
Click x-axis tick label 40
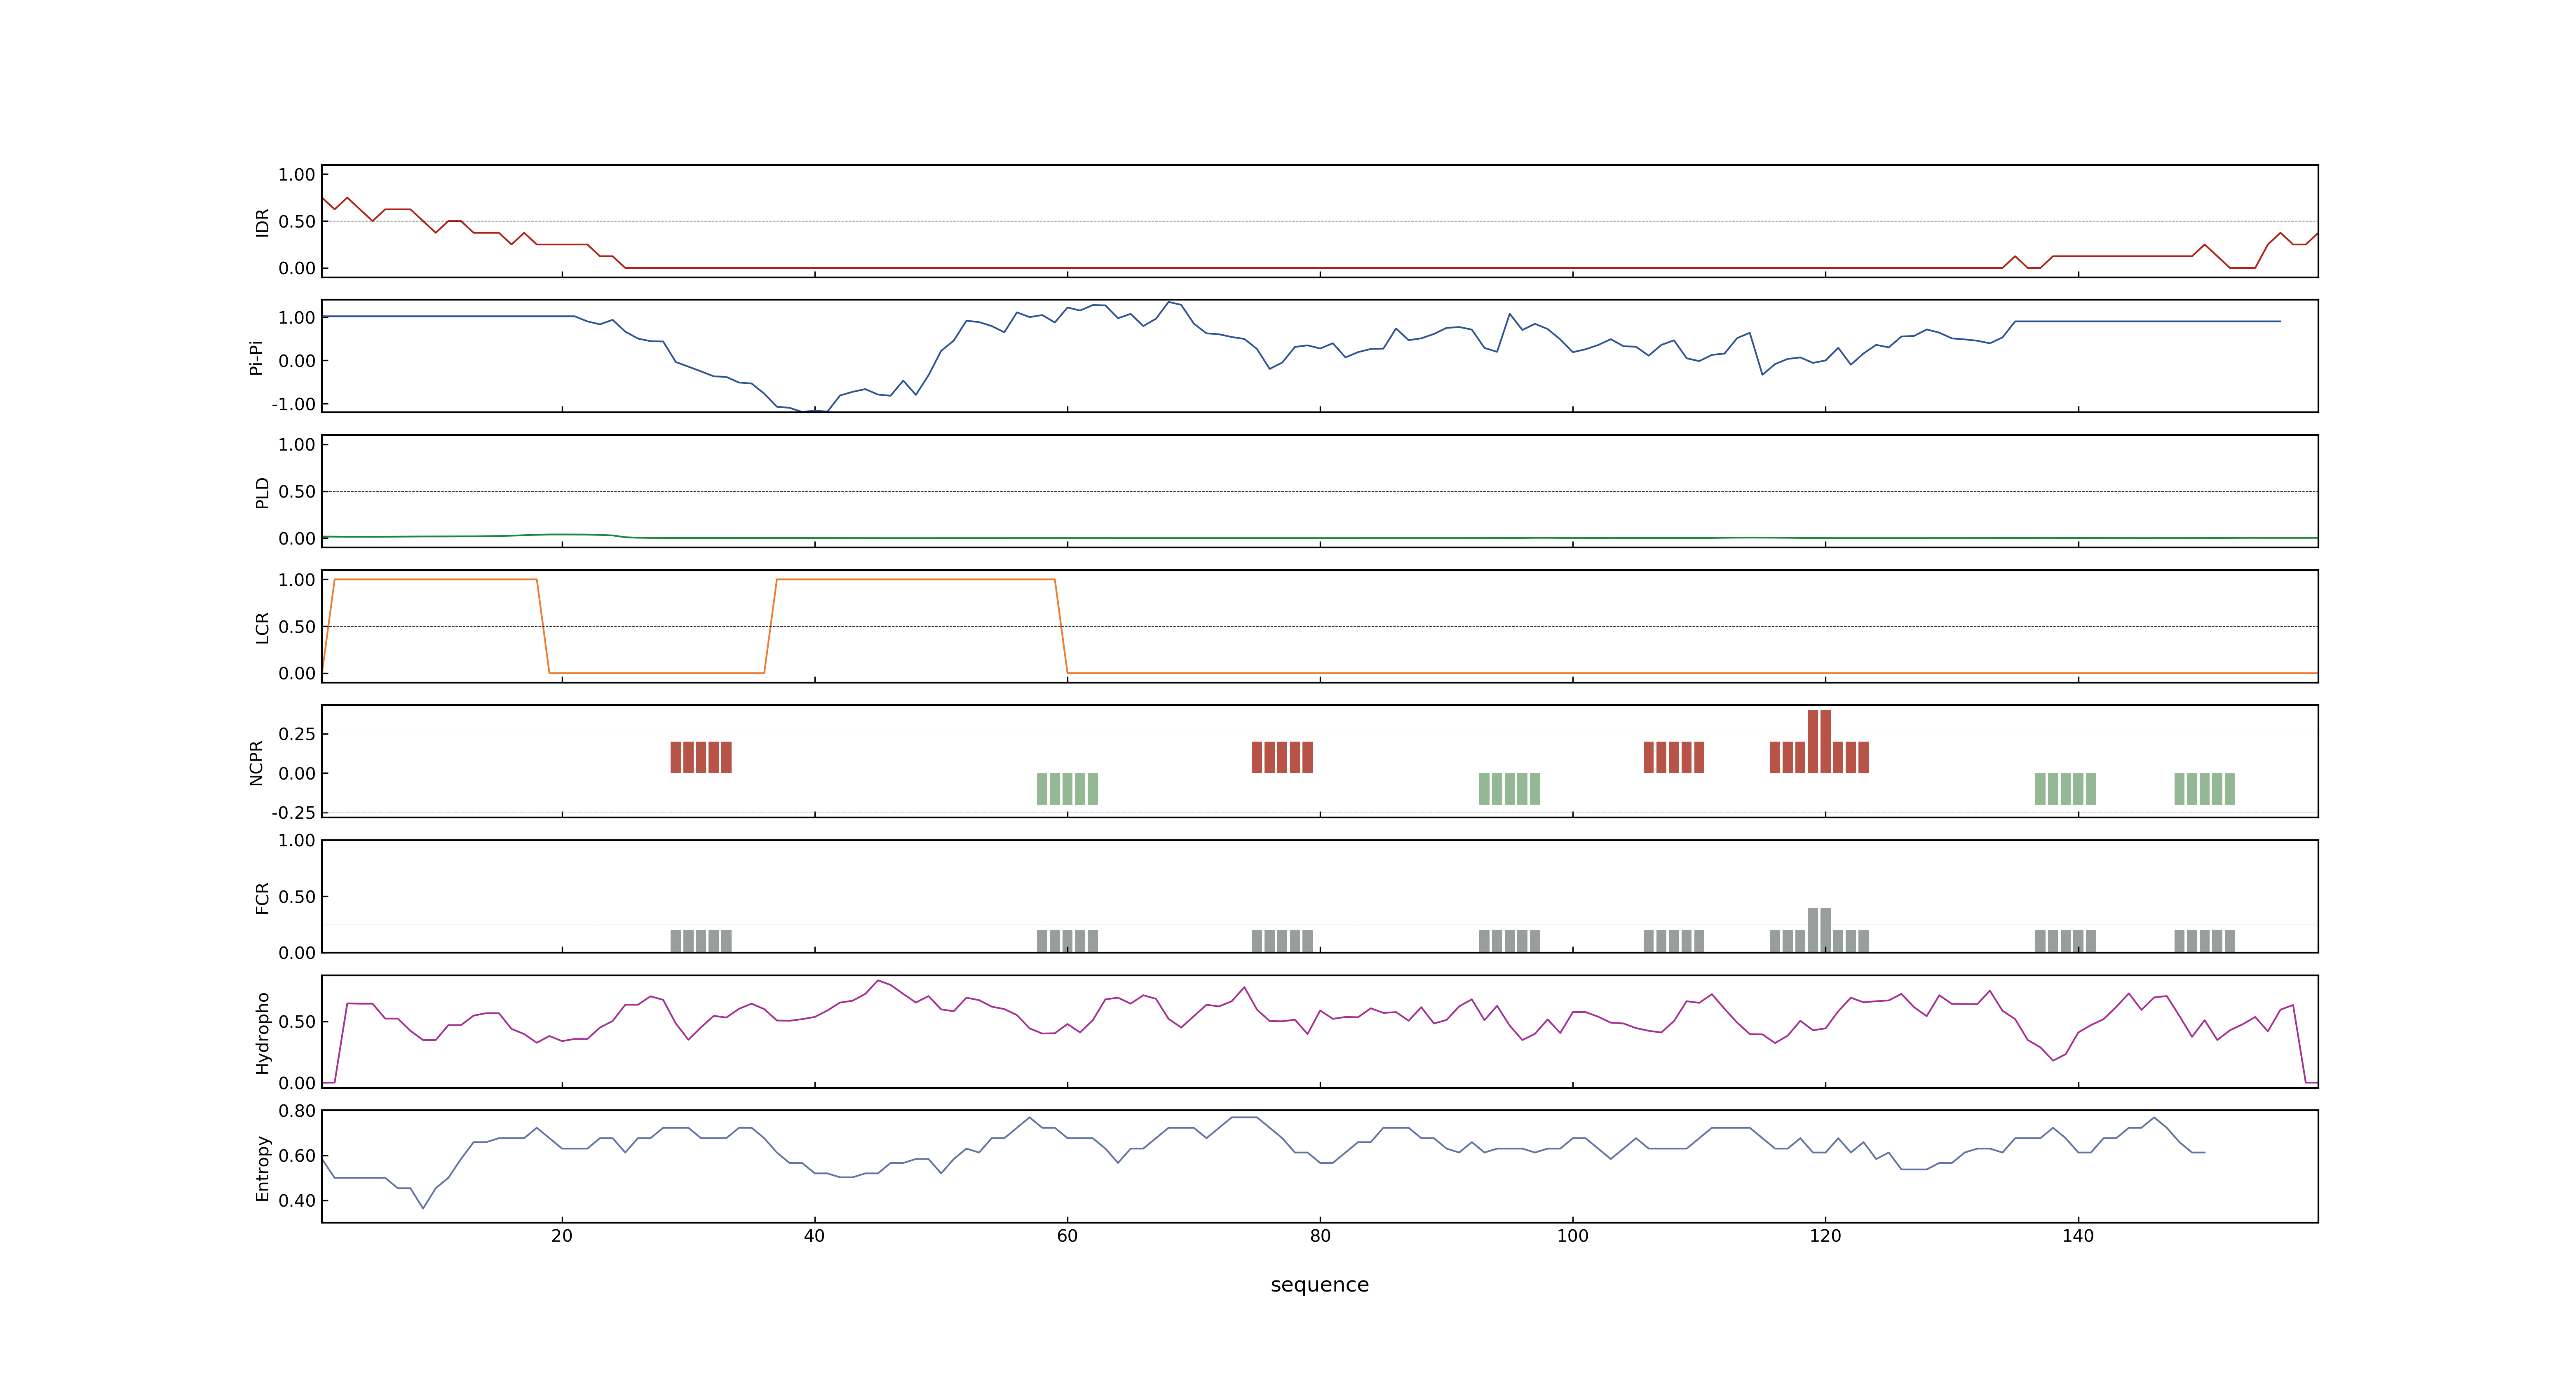coord(814,1236)
